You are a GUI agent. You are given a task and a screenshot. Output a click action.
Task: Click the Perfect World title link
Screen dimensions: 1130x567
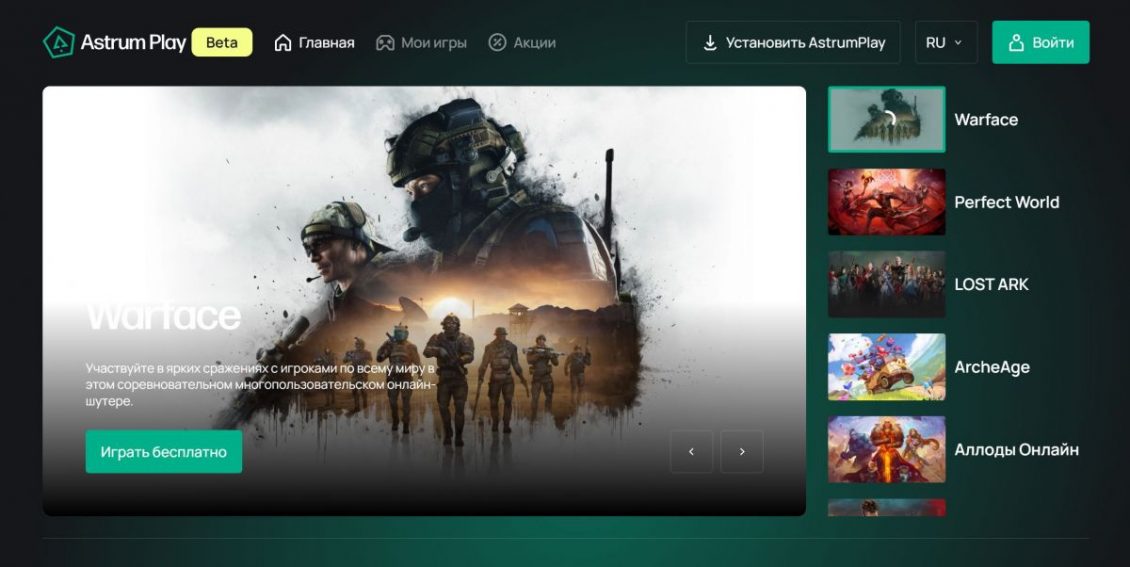coord(1006,202)
